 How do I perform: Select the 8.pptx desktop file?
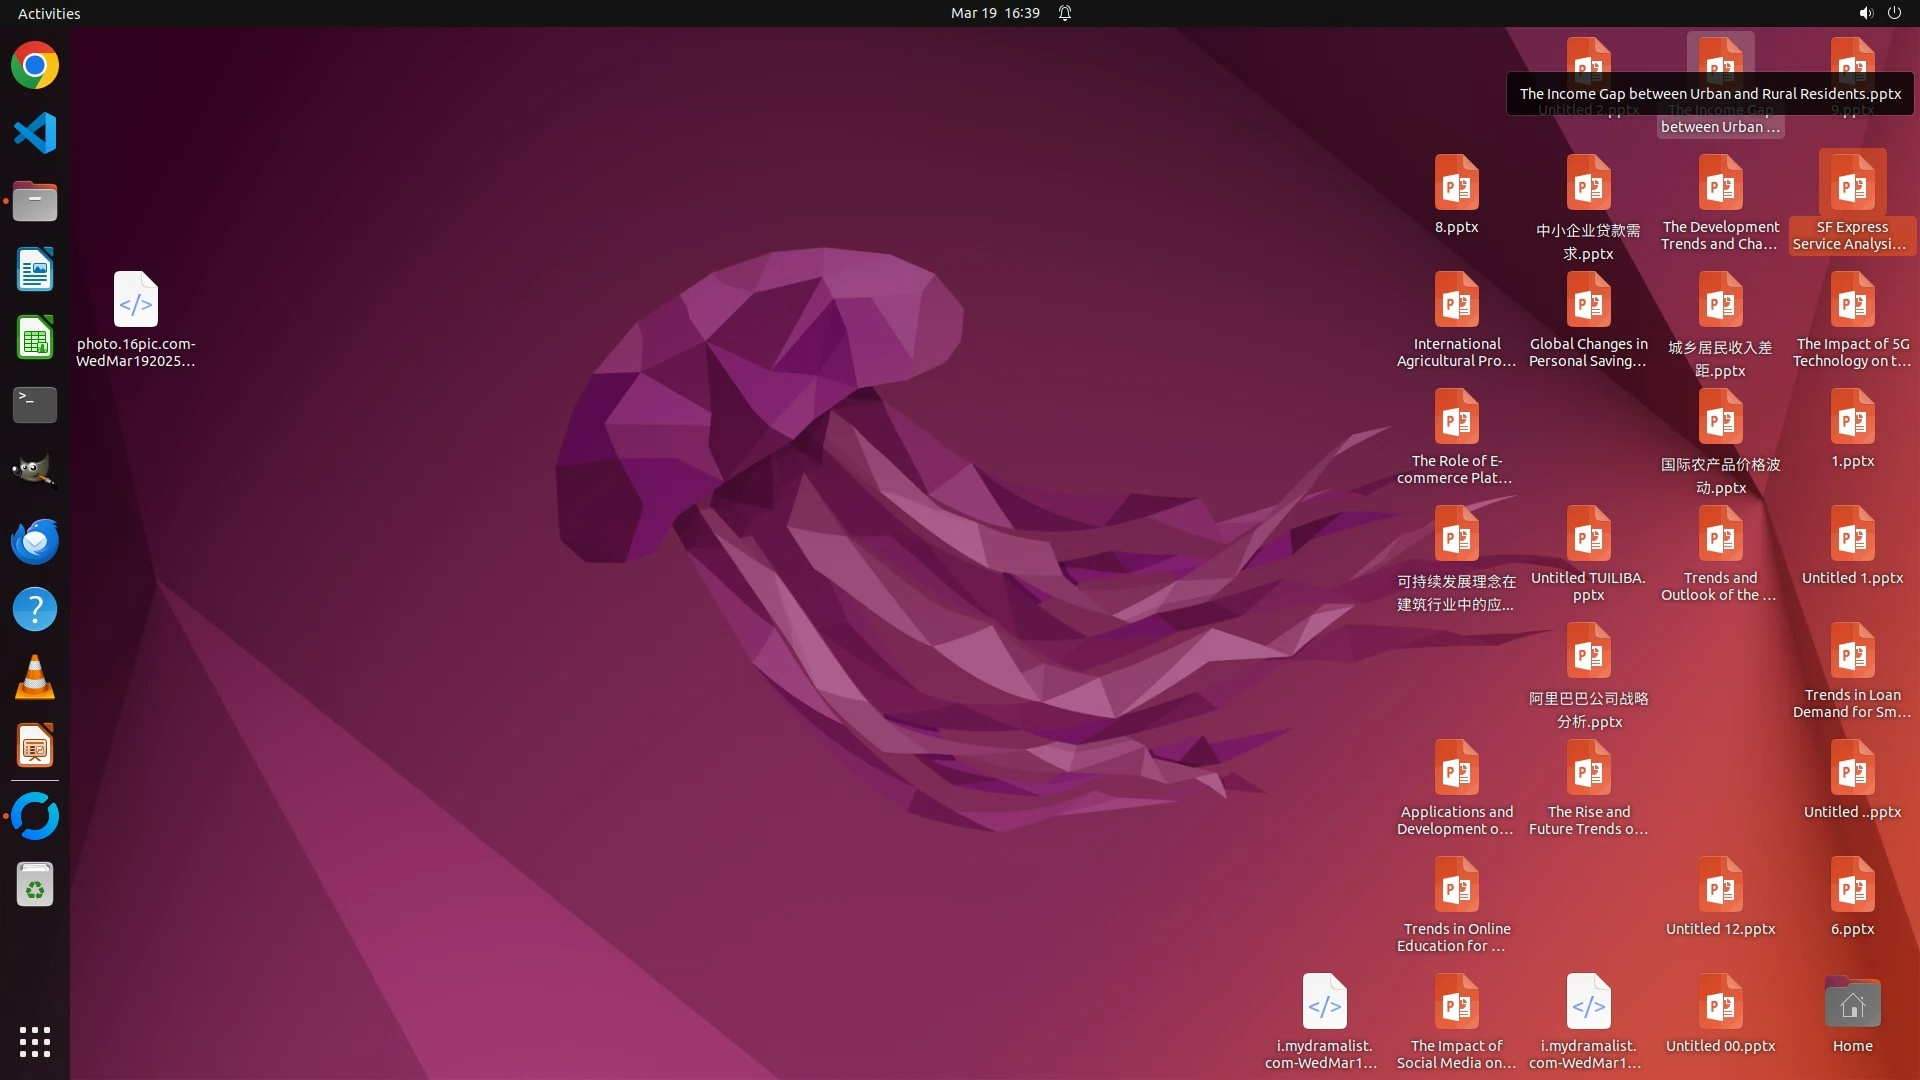pyautogui.click(x=1456, y=185)
